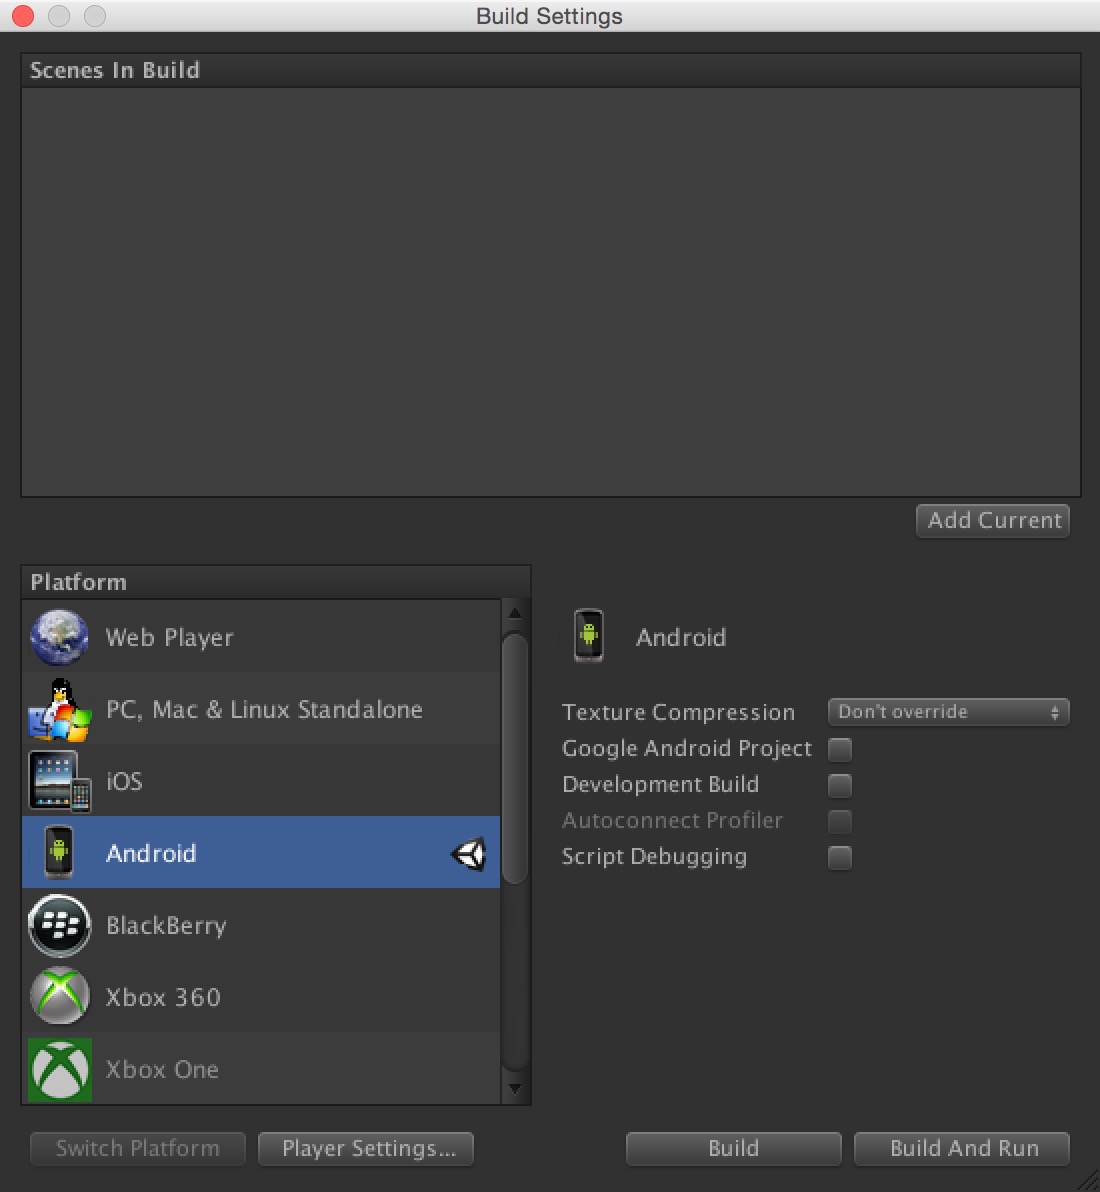Select PC, Mac & Linux Standalone label
The height and width of the screenshot is (1192, 1100).
(264, 709)
